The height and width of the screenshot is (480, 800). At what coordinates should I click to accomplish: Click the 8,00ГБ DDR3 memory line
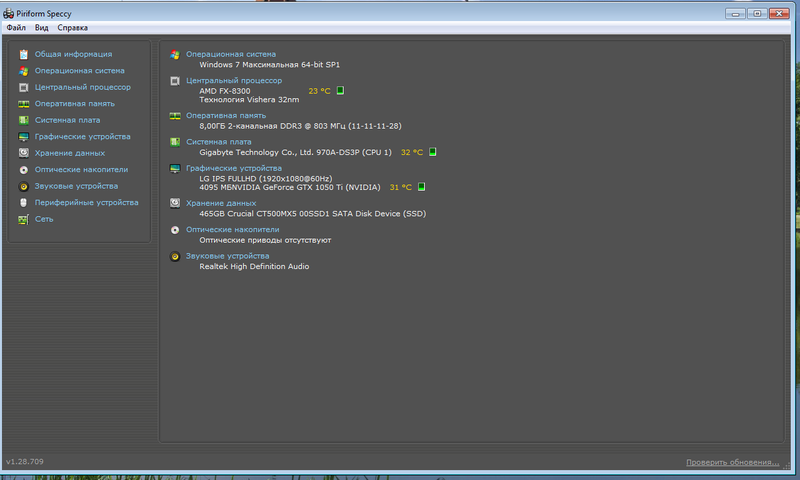click(300, 126)
